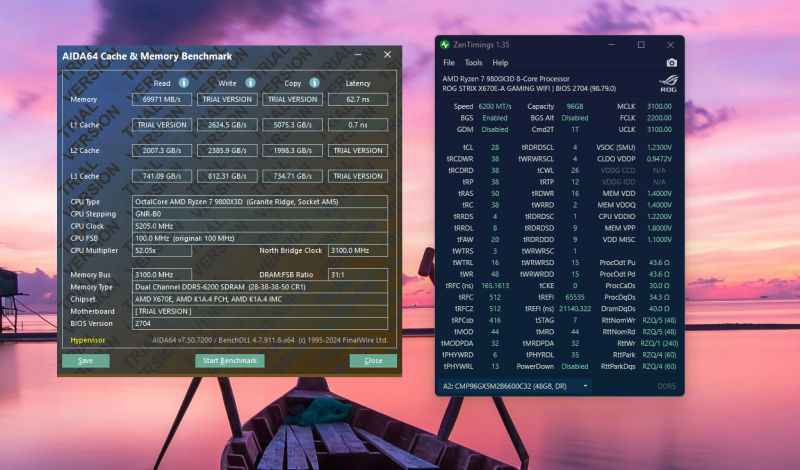The height and width of the screenshot is (470, 800).
Task: Open the Tools menu in ZenTimings
Action: coord(473,63)
